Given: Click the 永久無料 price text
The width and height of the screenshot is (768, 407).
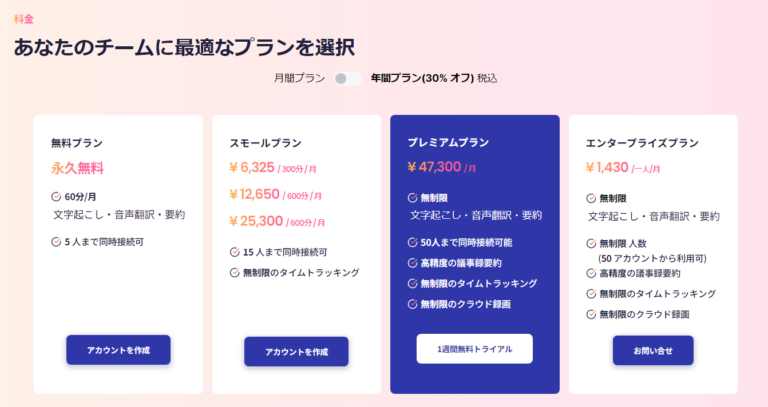Looking at the screenshot, I should point(77,168).
